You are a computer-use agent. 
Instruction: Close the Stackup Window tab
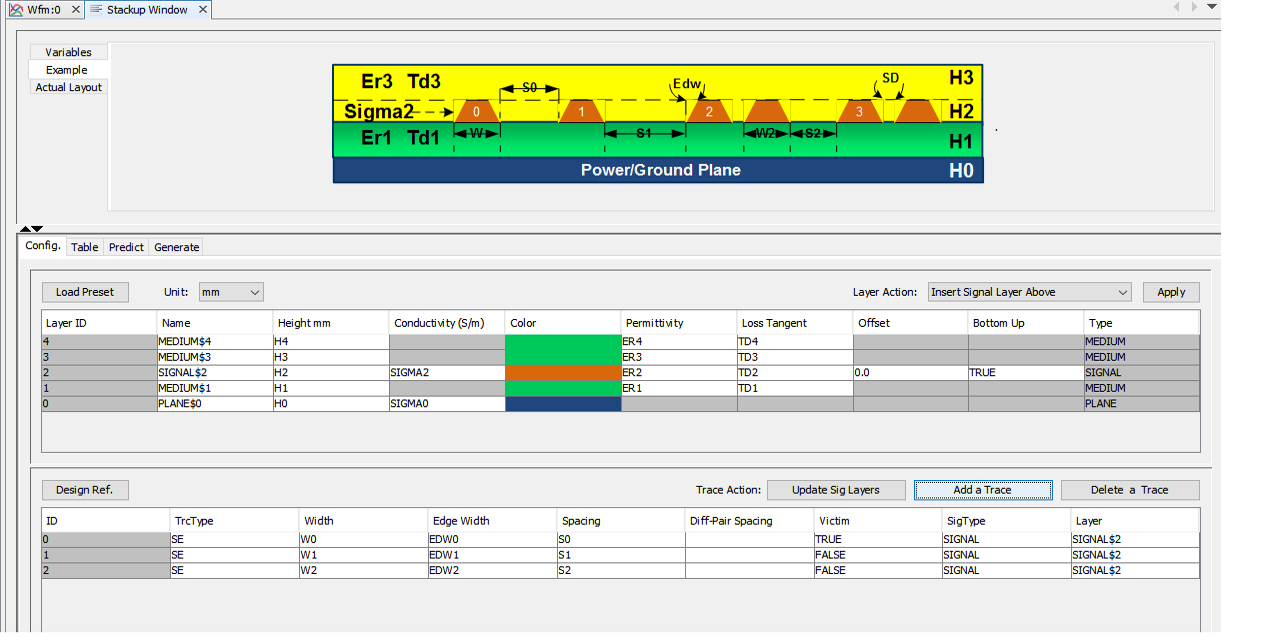(x=201, y=9)
